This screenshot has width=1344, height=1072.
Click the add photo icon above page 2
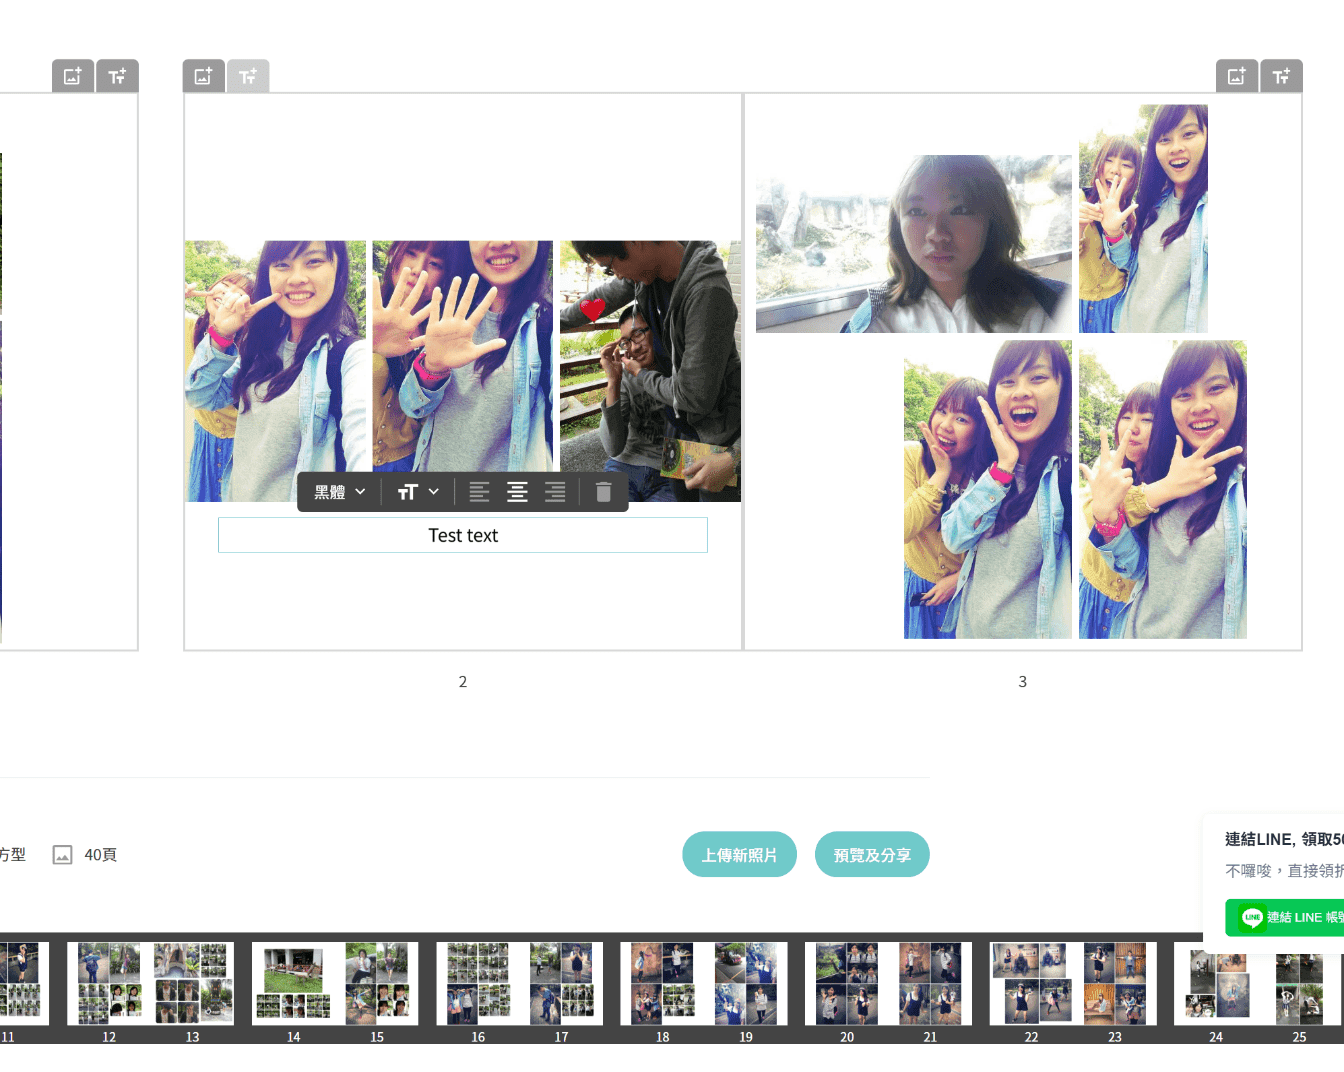pyautogui.click(x=203, y=75)
